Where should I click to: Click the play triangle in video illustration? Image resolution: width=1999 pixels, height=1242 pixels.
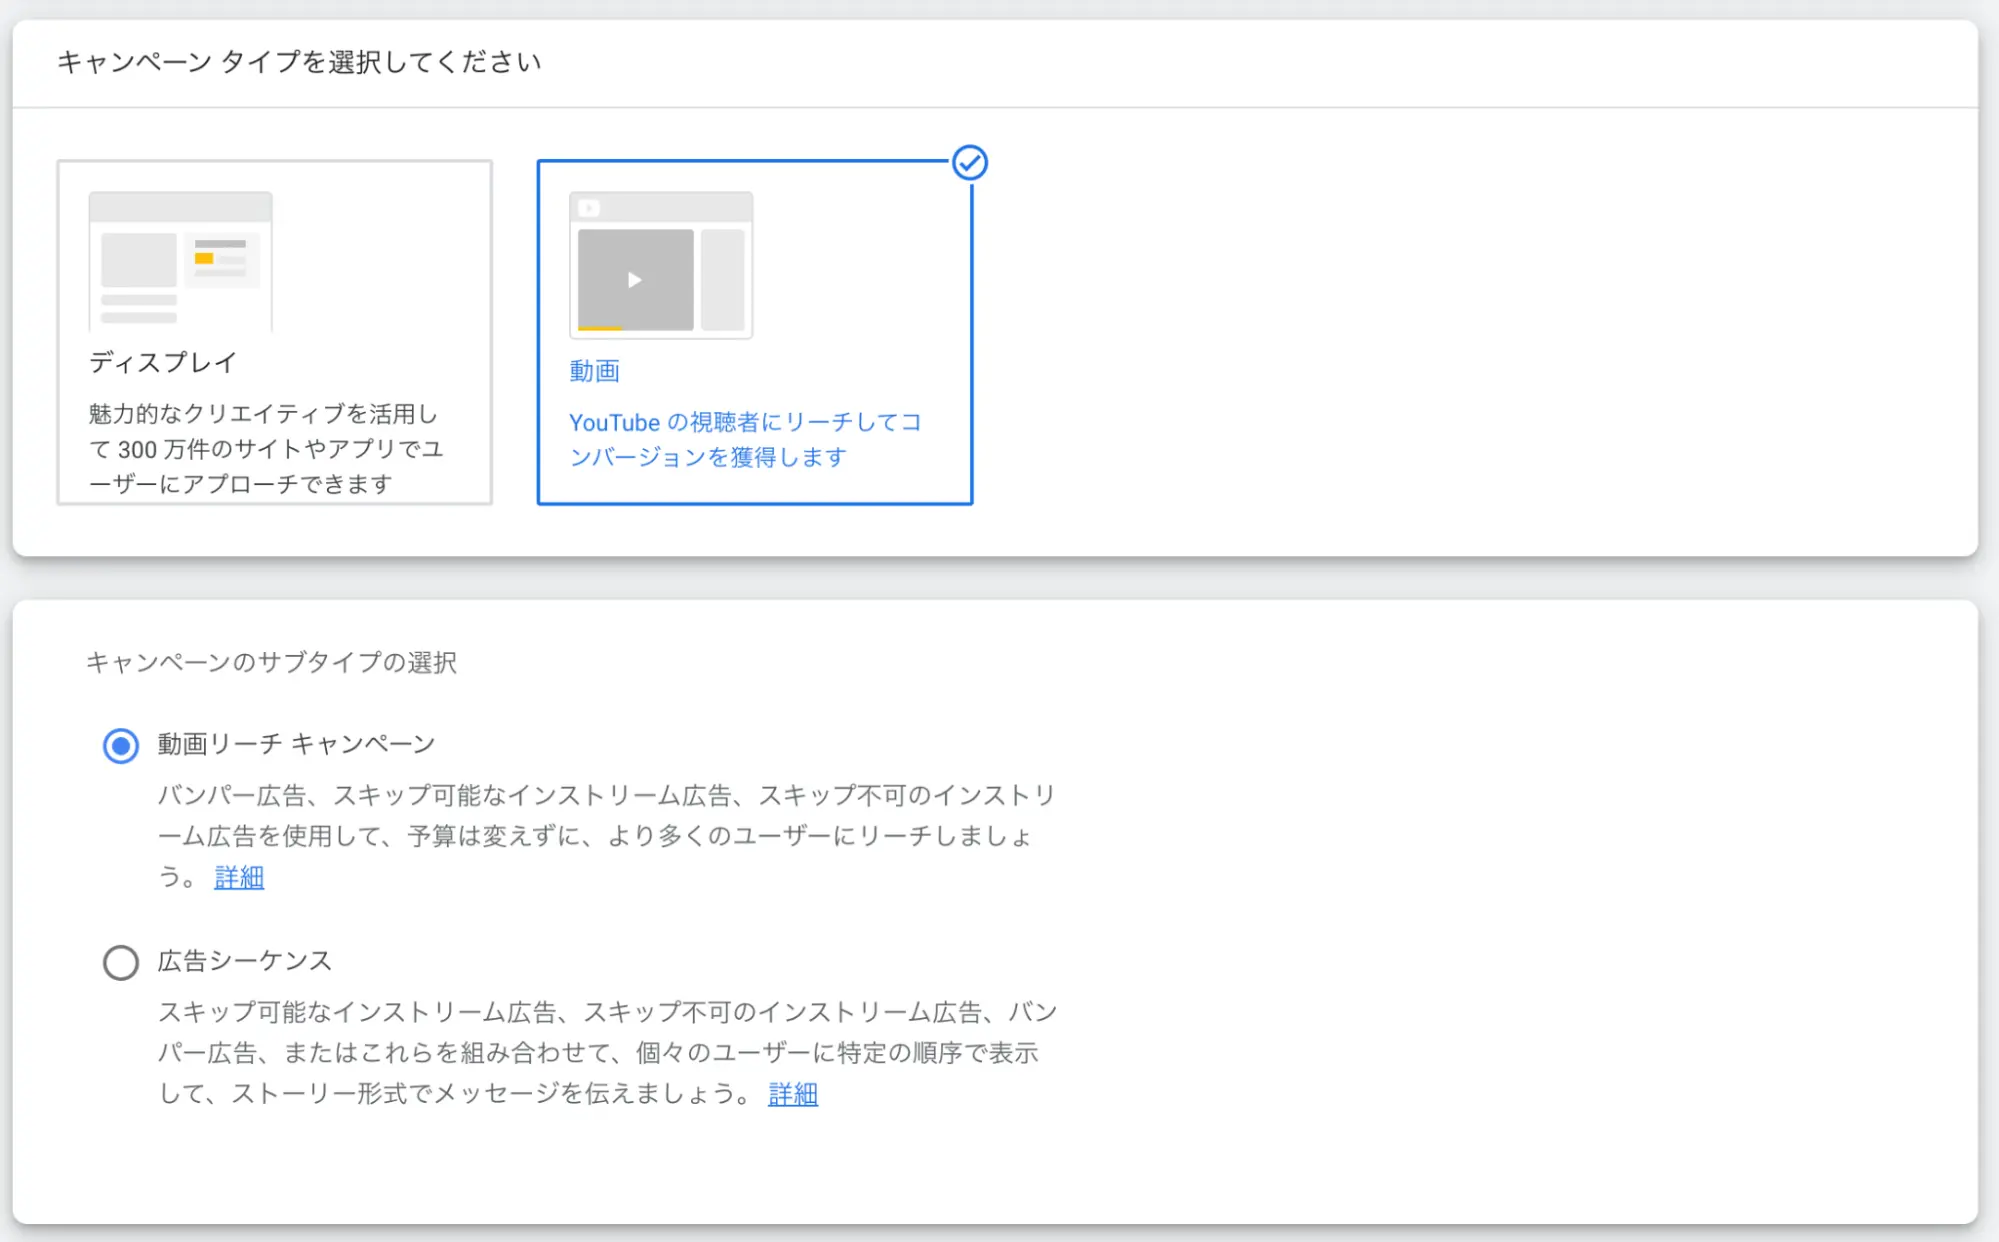pos(634,280)
